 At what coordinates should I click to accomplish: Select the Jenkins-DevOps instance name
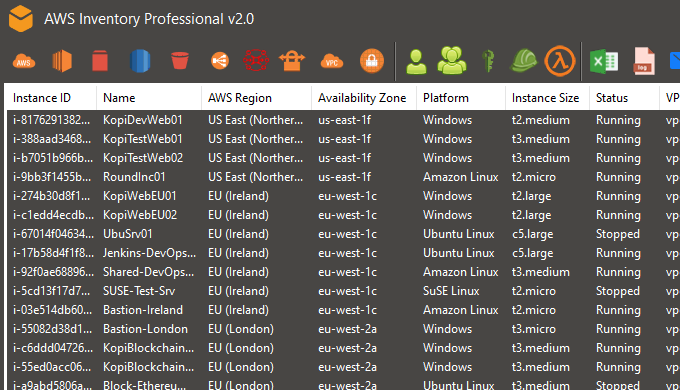(149, 253)
